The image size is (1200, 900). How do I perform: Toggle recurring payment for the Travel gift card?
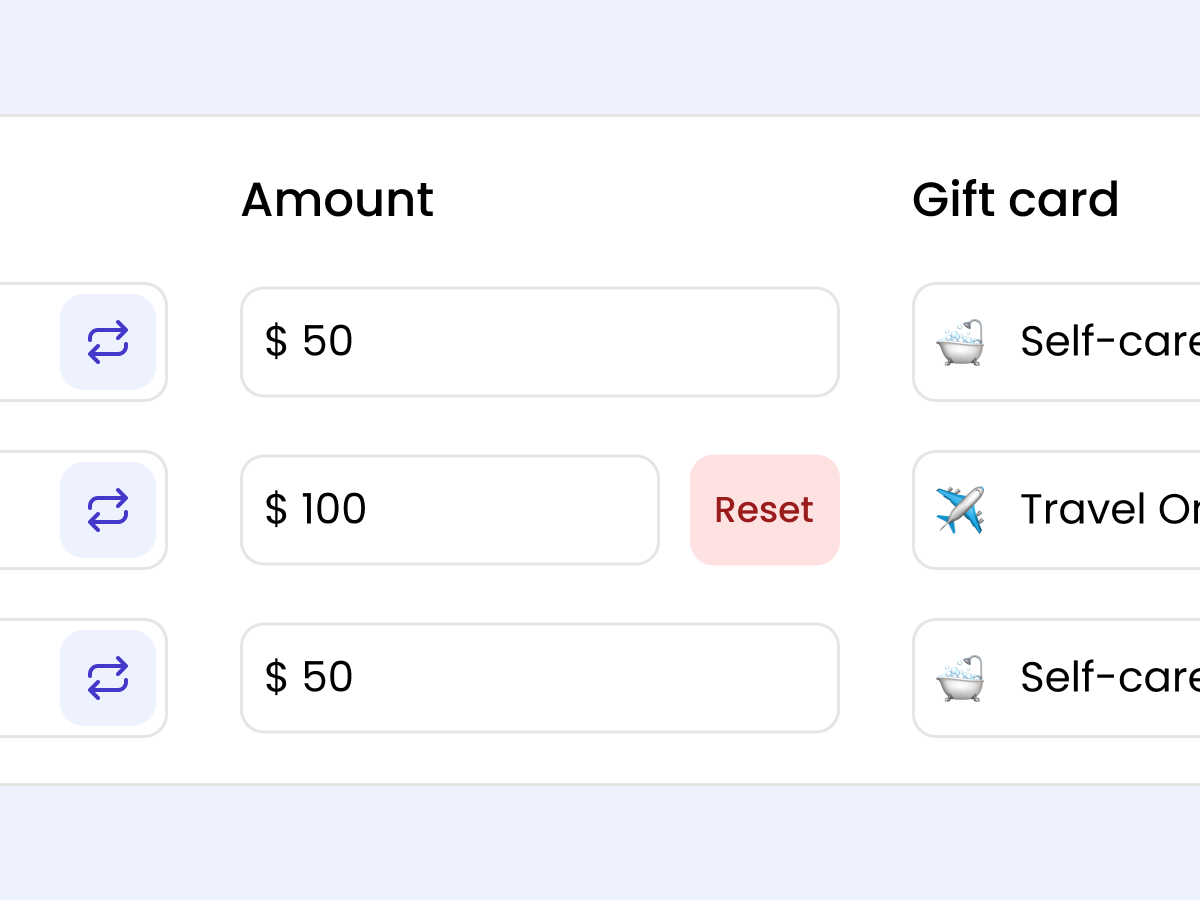point(110,509)
